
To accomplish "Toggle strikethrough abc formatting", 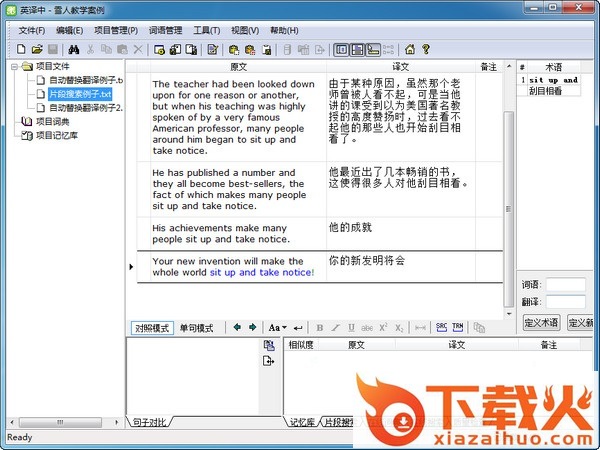I will click(367, 328).
